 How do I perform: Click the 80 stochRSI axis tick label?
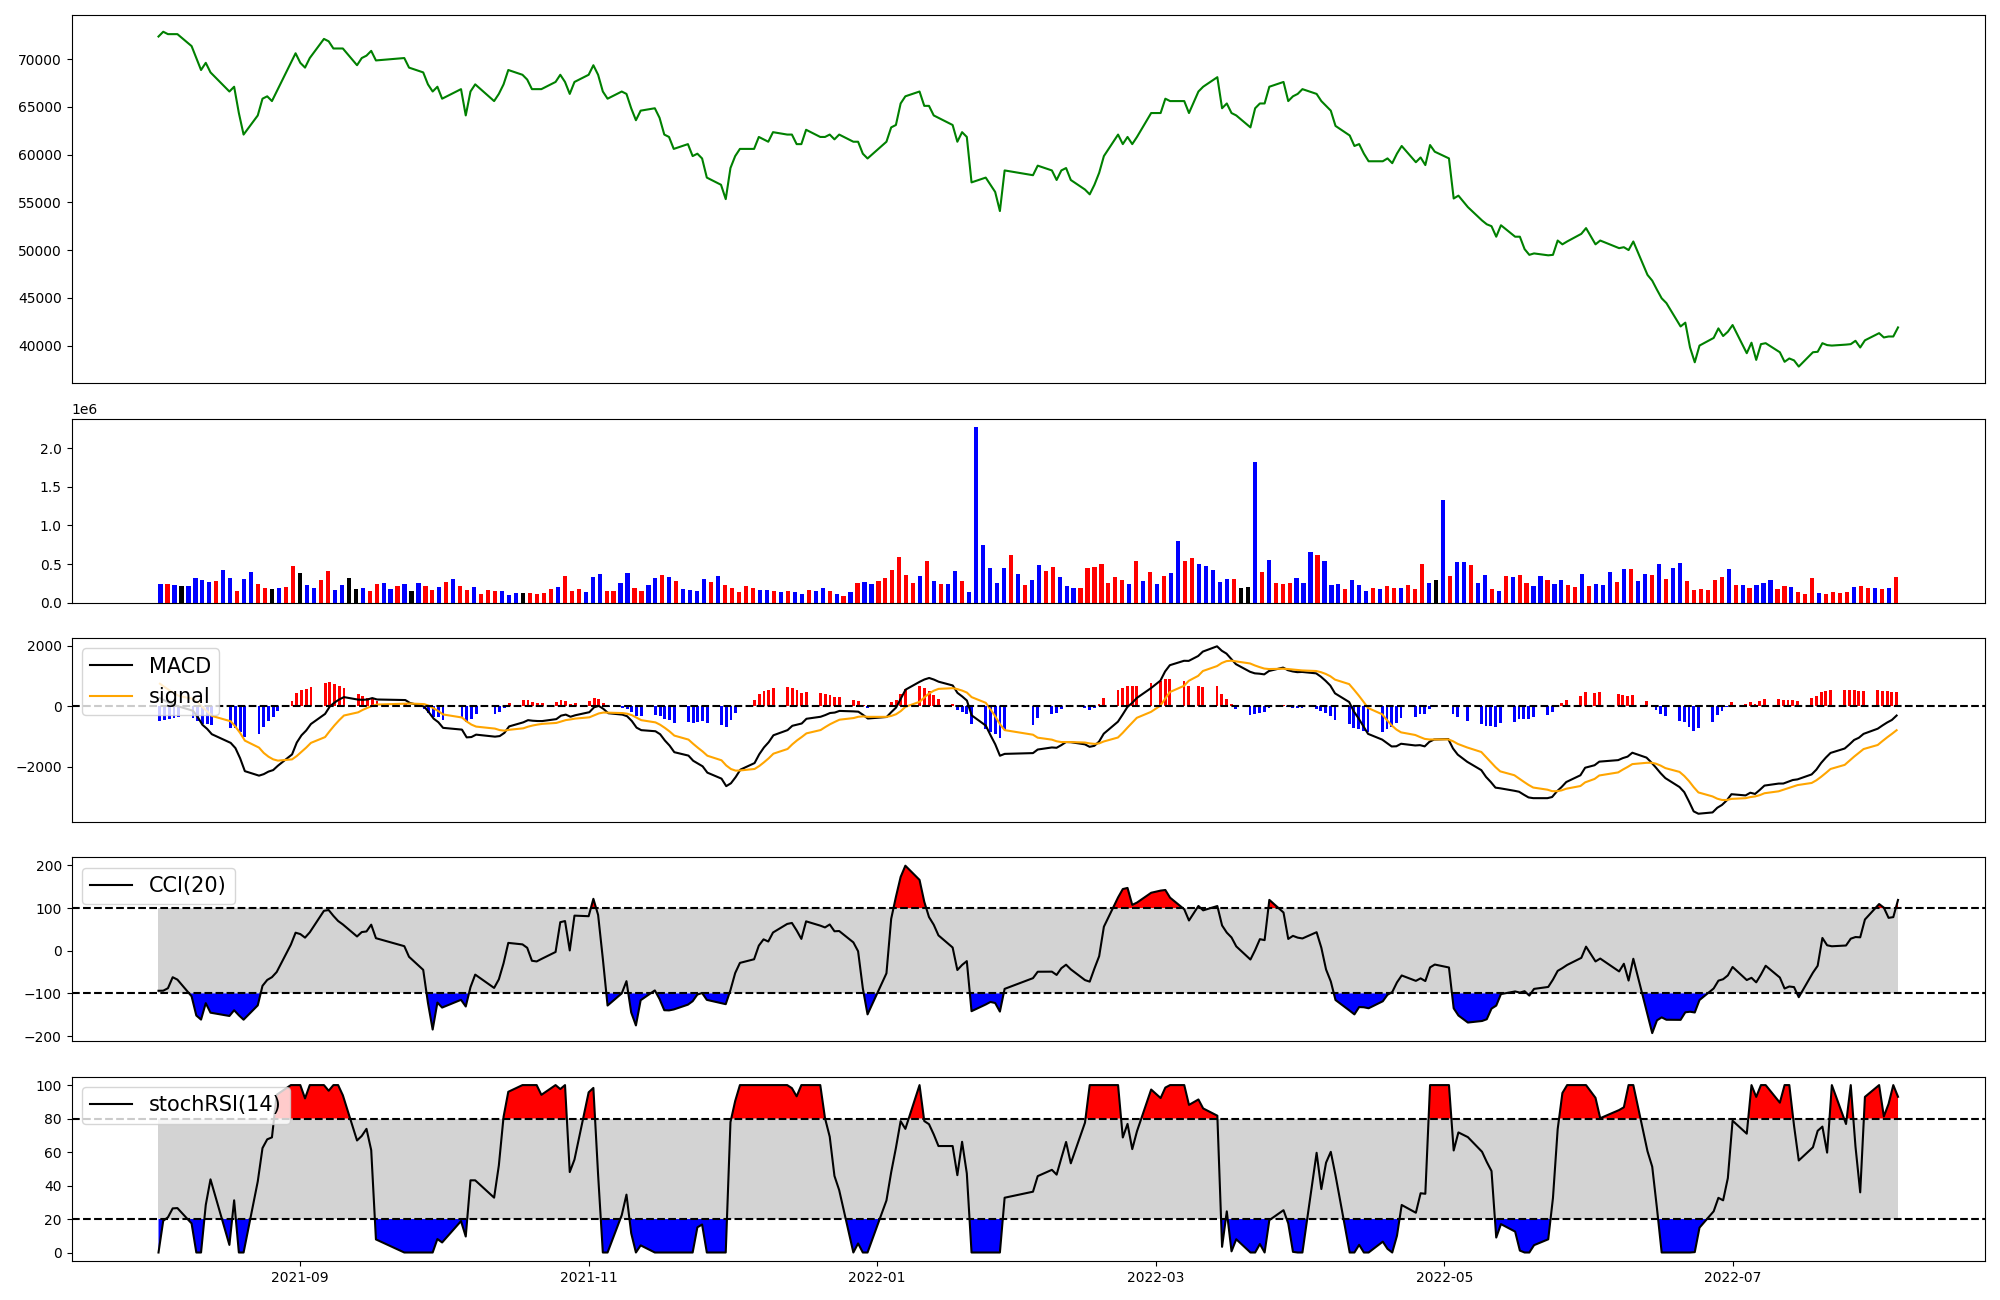coord(52,1120)
